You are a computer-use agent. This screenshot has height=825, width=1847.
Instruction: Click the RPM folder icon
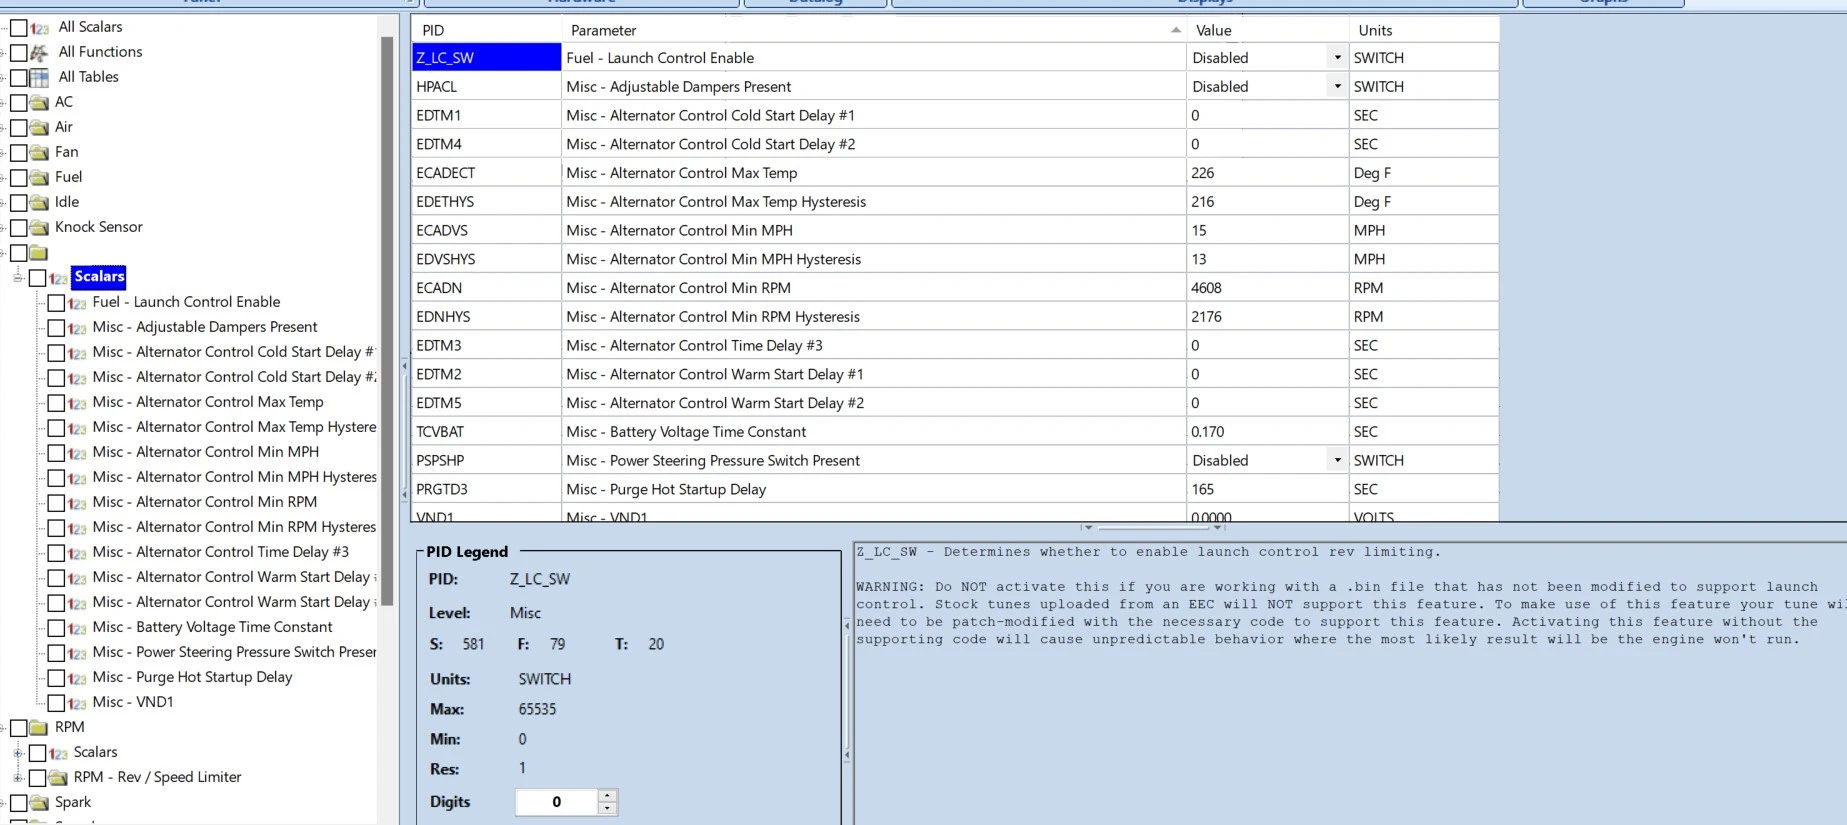point(39,728)
